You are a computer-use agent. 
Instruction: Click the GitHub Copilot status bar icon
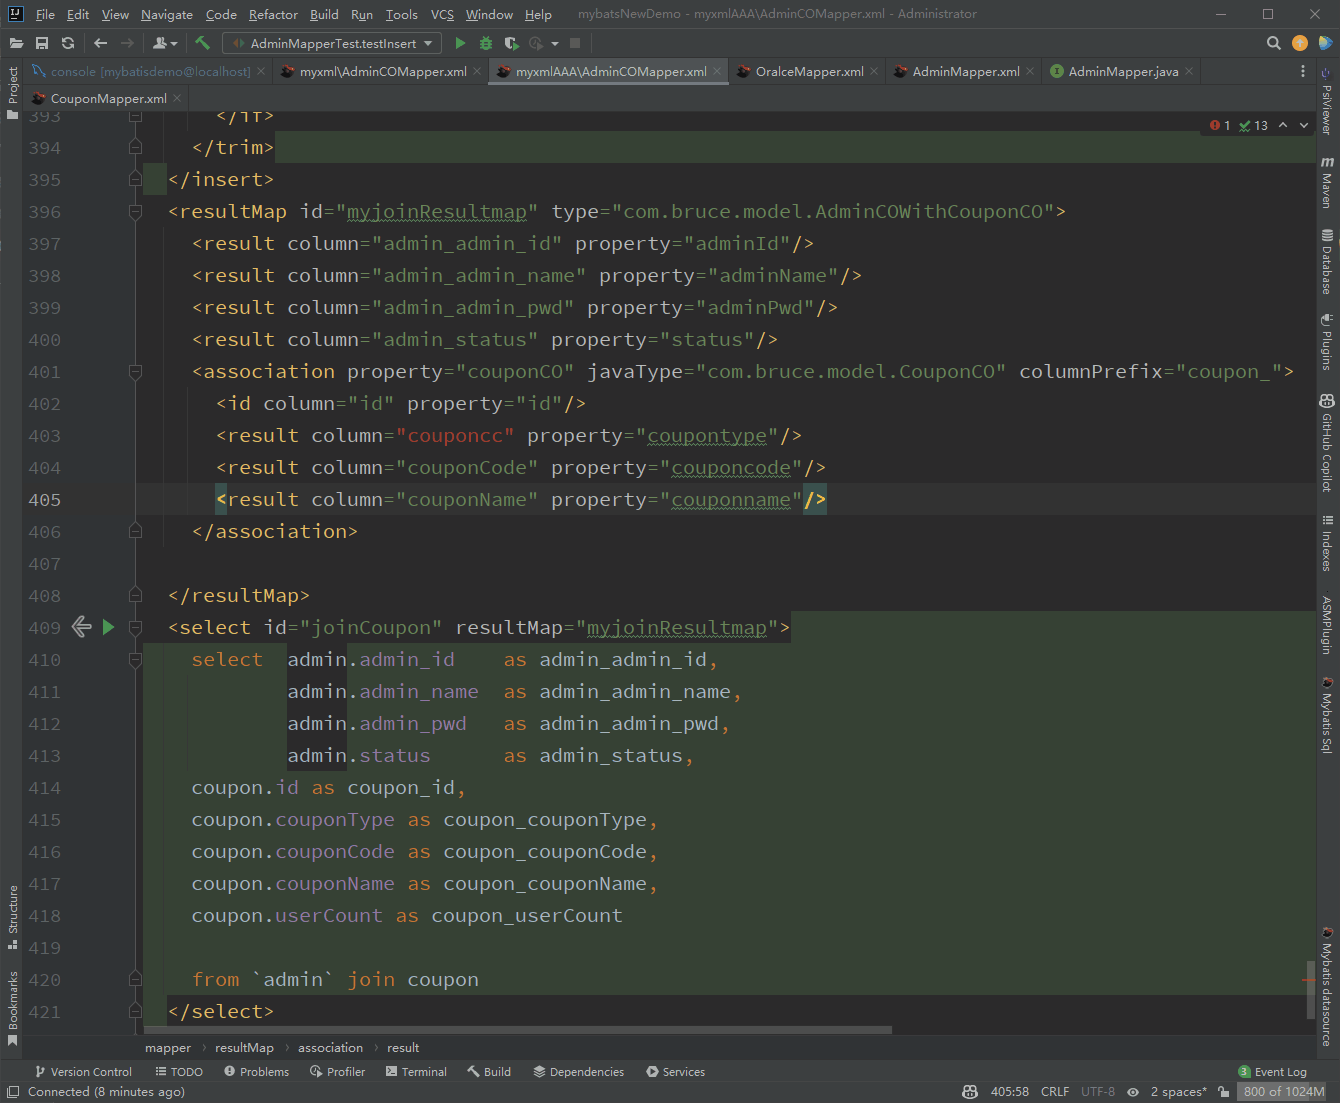970,1091
